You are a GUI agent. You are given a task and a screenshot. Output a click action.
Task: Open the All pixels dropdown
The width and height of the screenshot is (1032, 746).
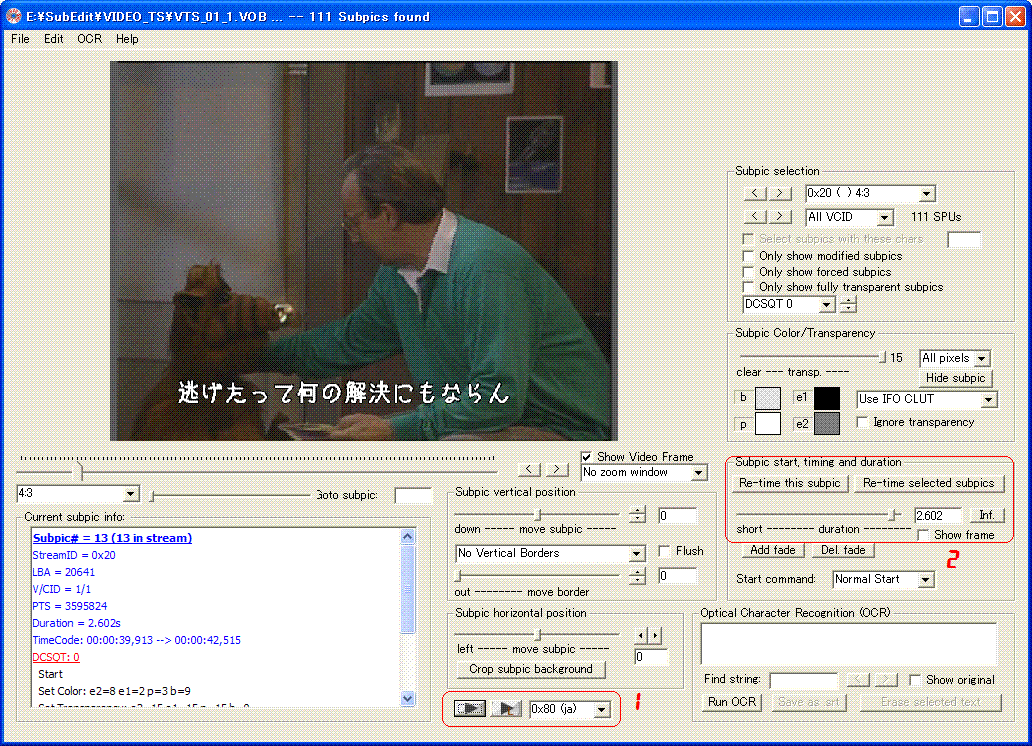(982, 358)
